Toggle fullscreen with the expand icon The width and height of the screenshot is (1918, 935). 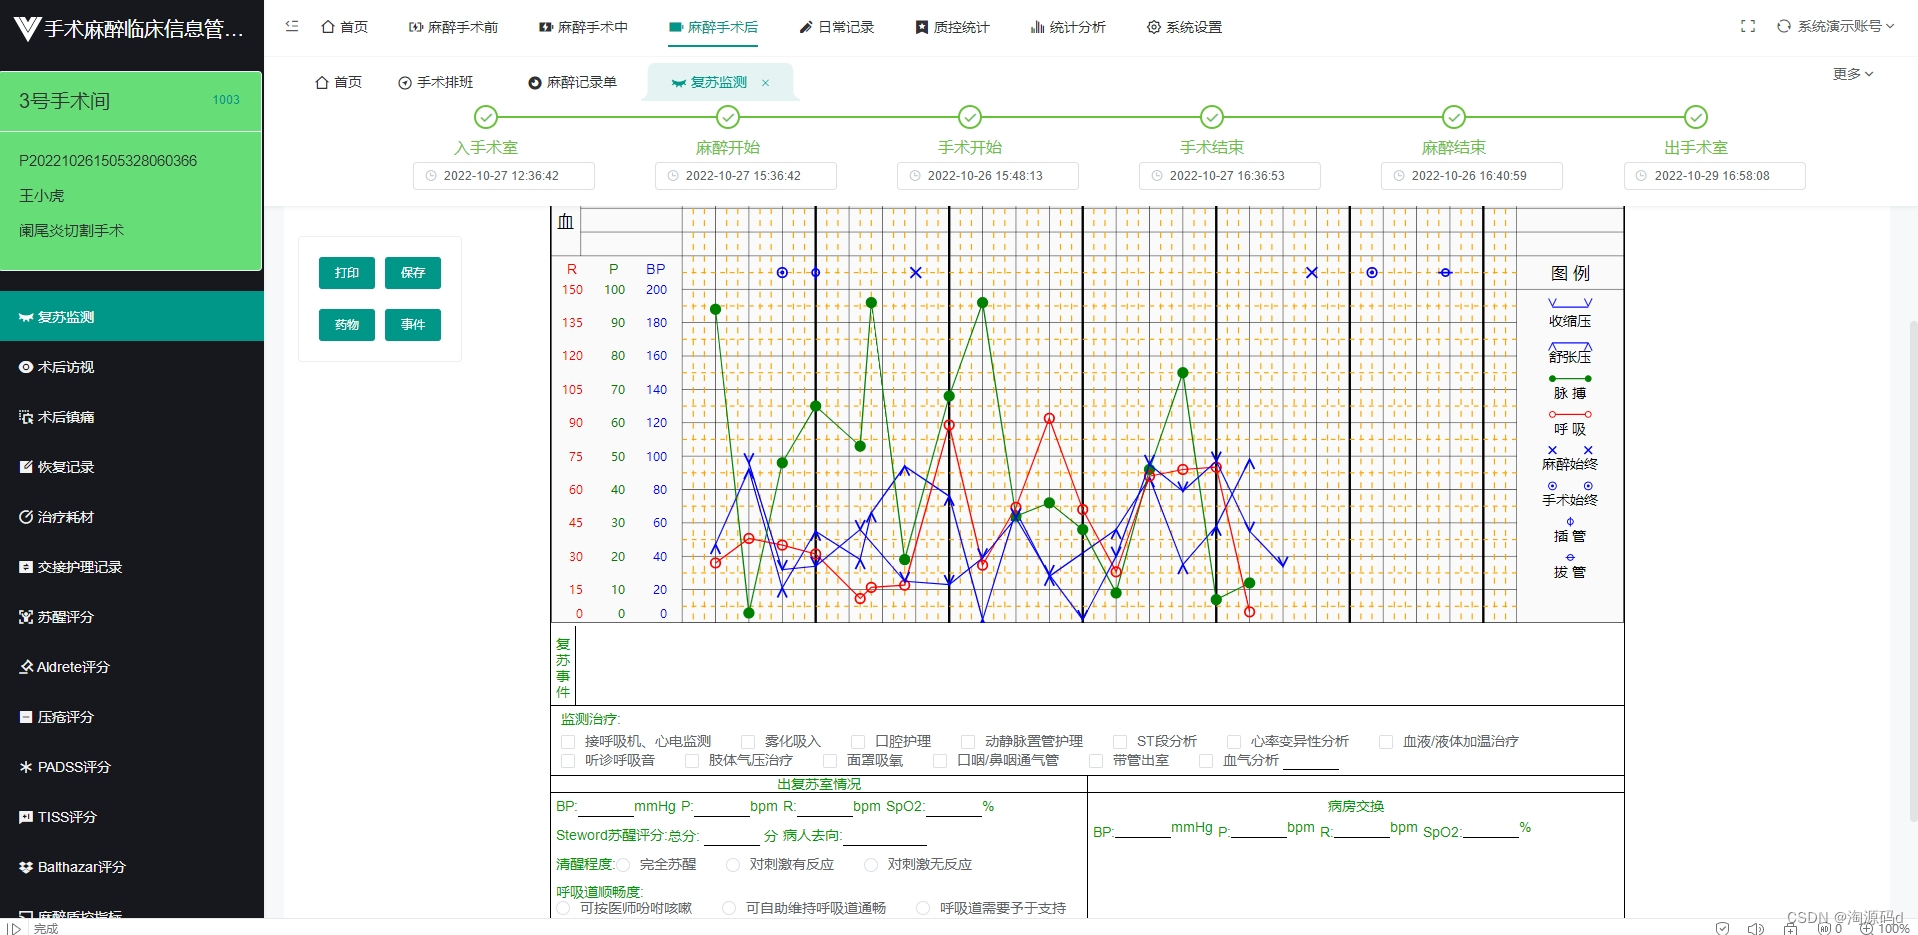click(x=1748, y=26)
